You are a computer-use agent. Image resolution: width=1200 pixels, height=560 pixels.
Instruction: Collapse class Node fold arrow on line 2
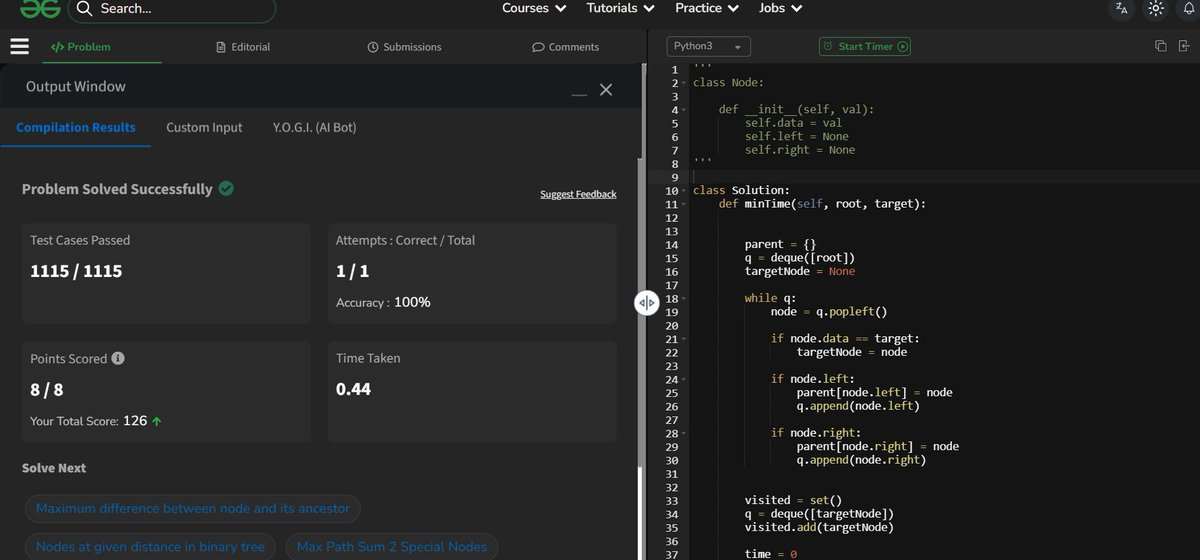pyautogui.click(x=686, y=83)
